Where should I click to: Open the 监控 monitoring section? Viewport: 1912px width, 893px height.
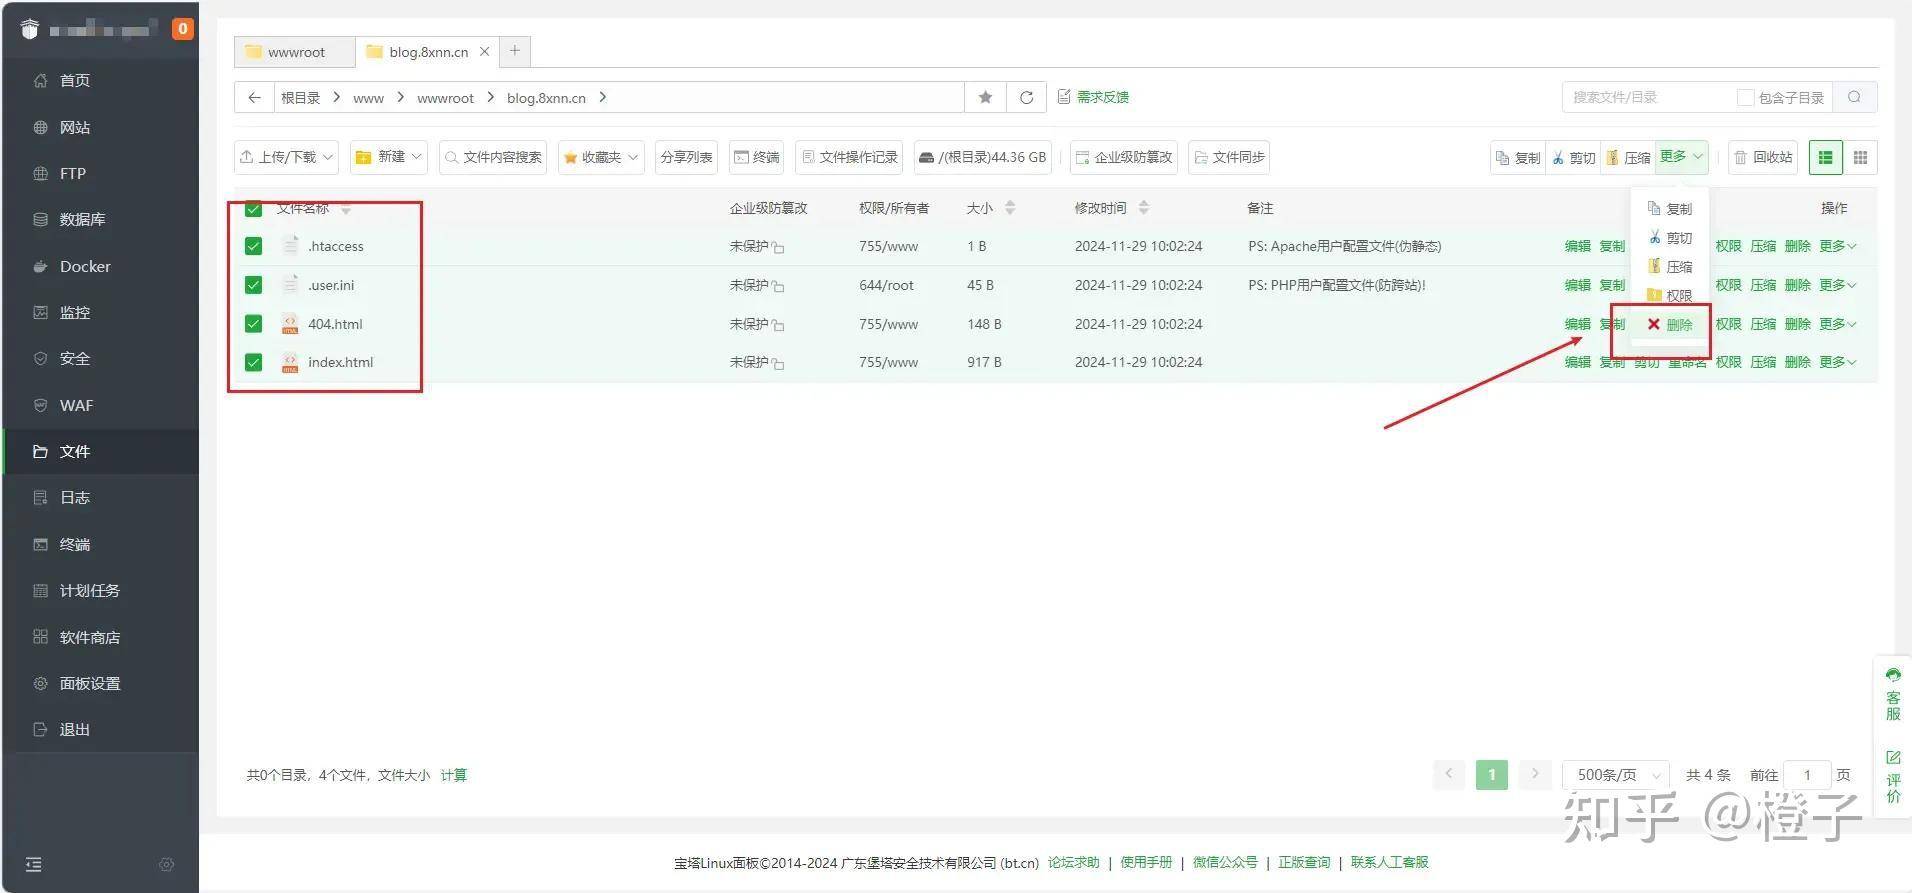pos(75,312)
